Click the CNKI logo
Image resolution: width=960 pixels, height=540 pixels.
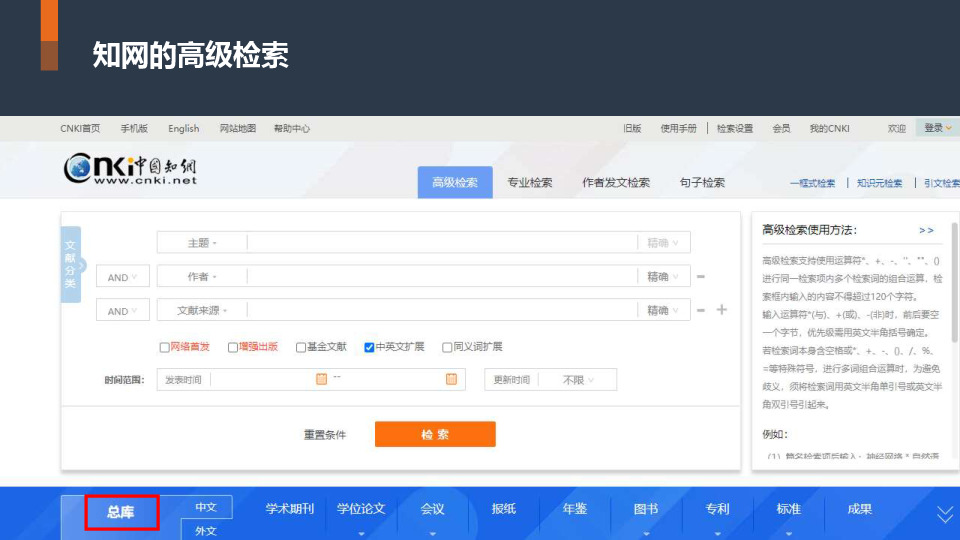pyautogui.click(x=130, y=168)
